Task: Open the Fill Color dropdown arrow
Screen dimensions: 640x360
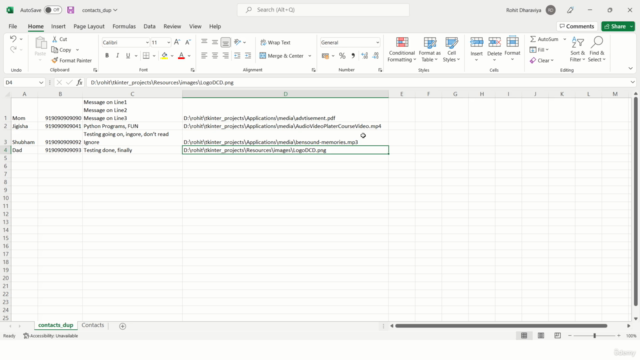Action: click(x=172, y=56)
